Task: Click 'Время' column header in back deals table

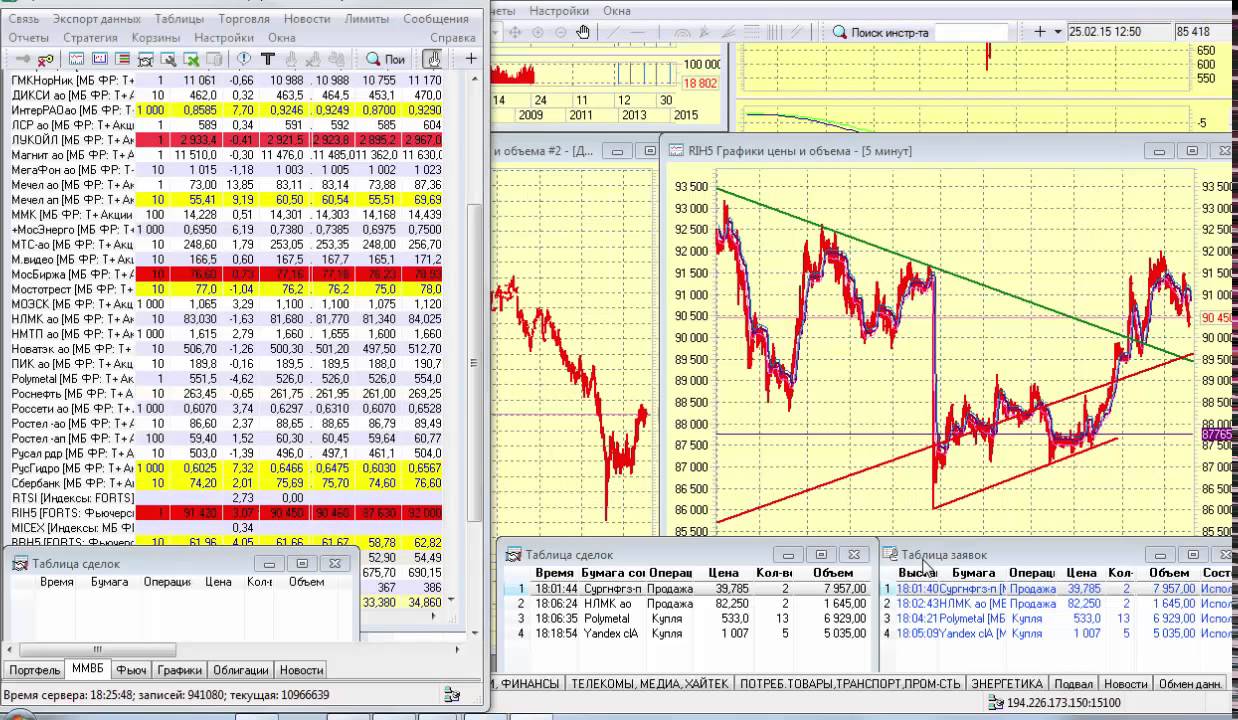Action: tap(553, 574)
